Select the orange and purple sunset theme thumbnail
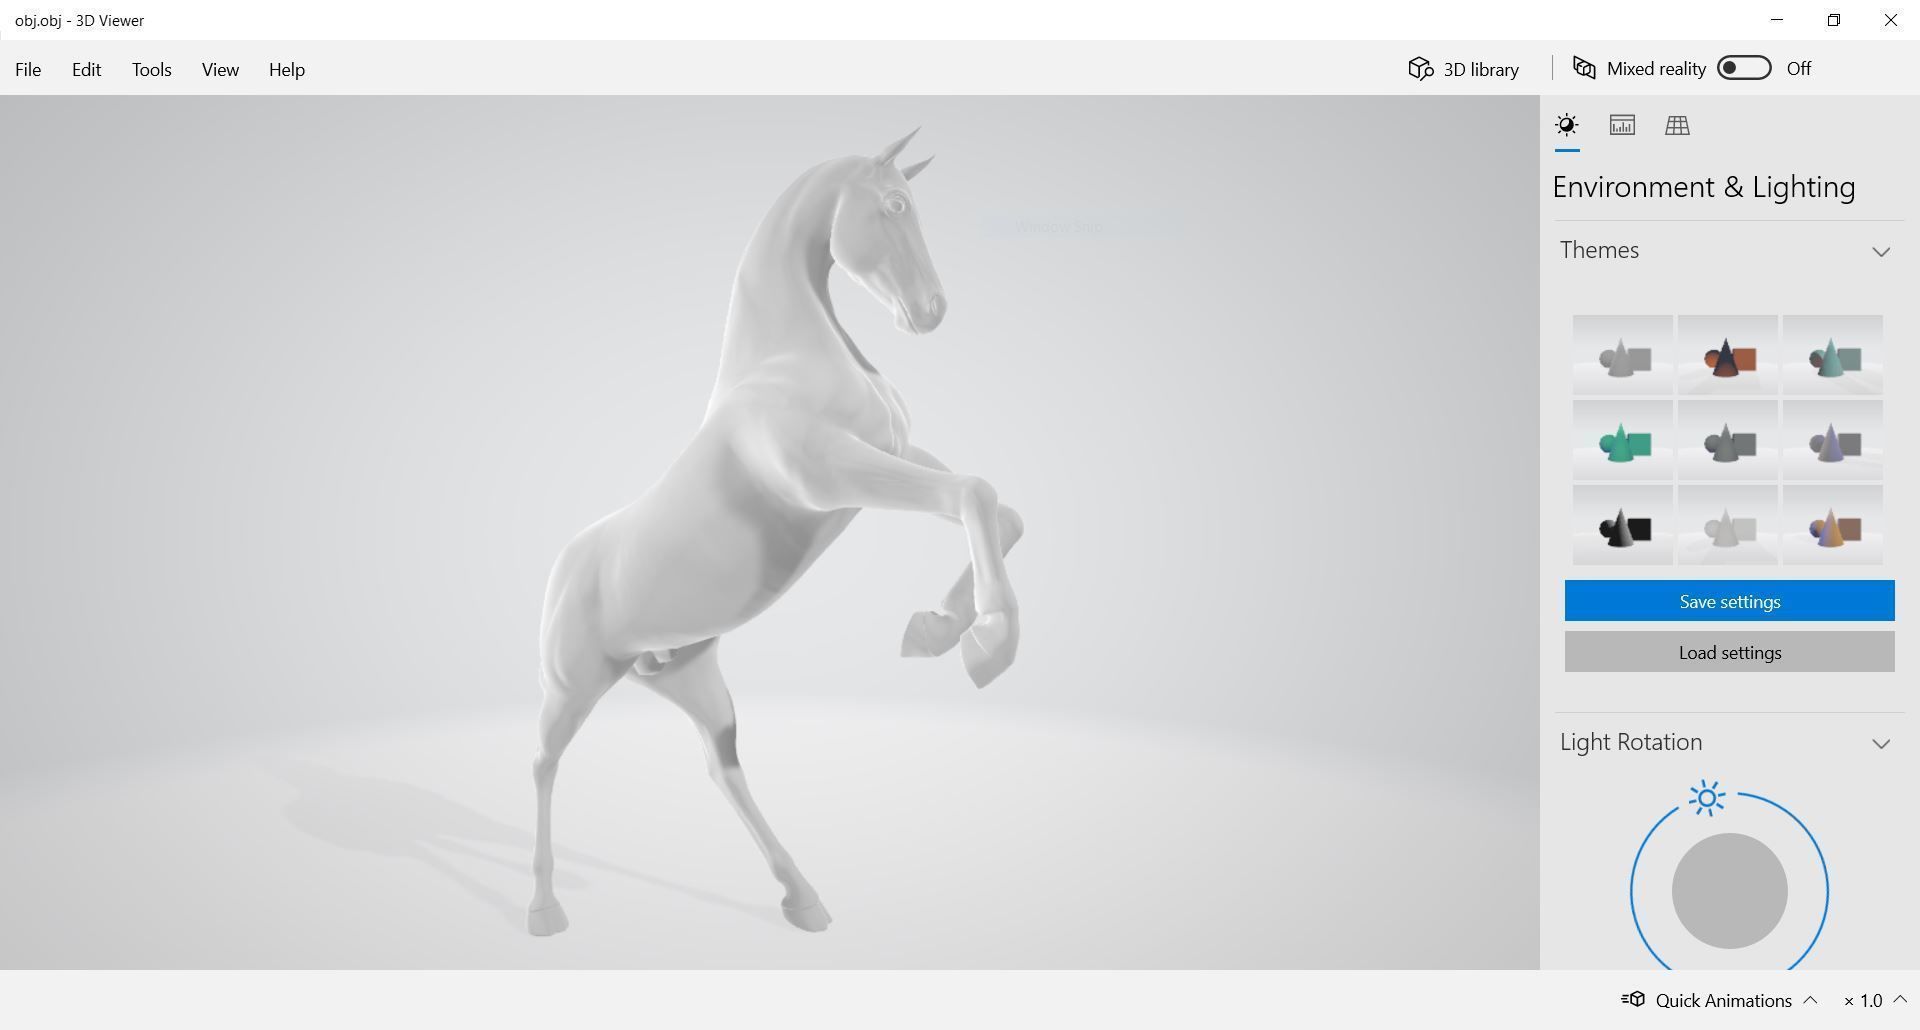This screenshot has height=1030, width=1920. point(1832,525)
